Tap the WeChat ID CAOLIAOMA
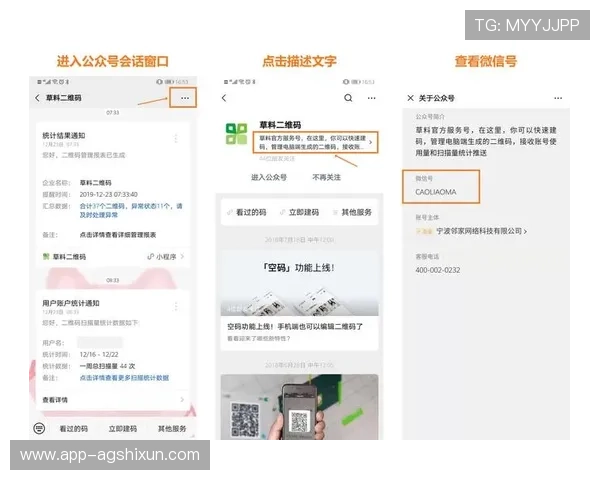The height and width of the screenshot is (480, 600). click(436, 192)
